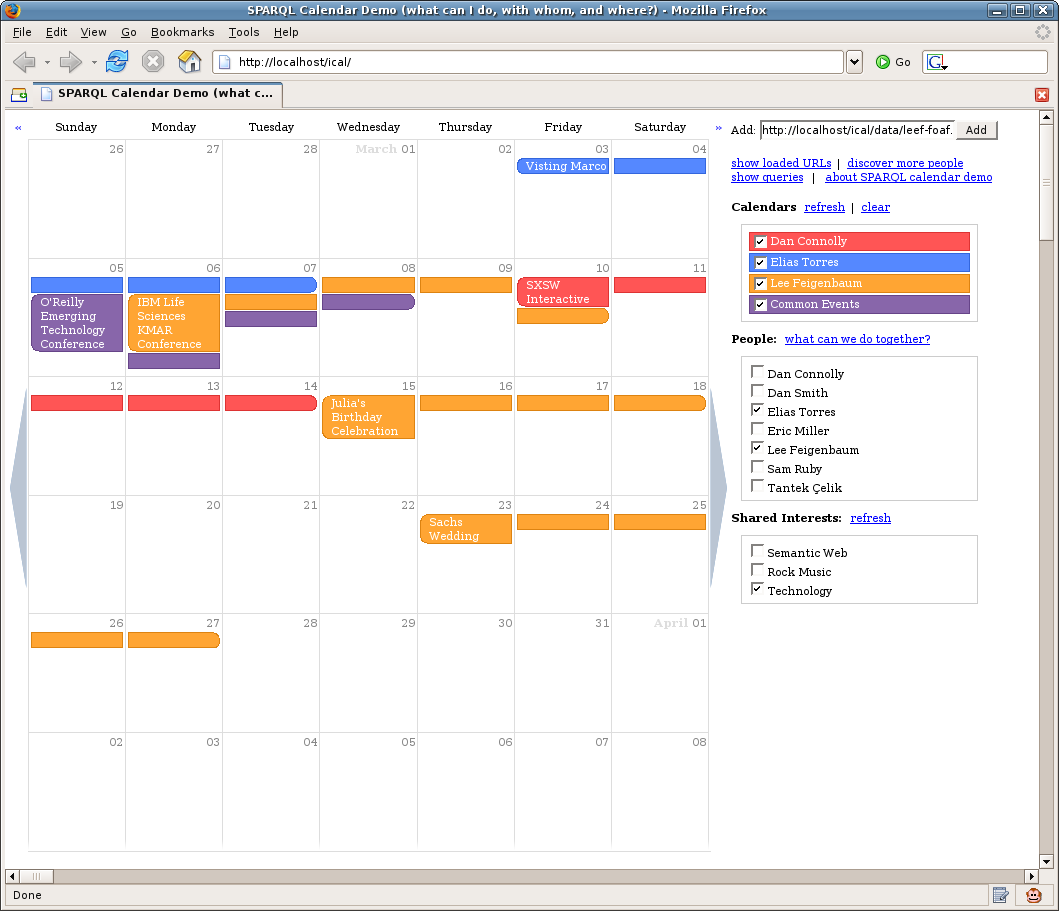Open the URL history dropdown arrow
This screenshot has width=1059, height=911.
coord(854,62)
